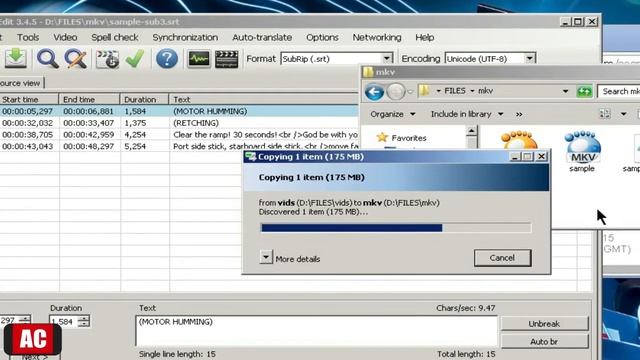Open recent pages dropdown beside forward button

pos(410,92)
